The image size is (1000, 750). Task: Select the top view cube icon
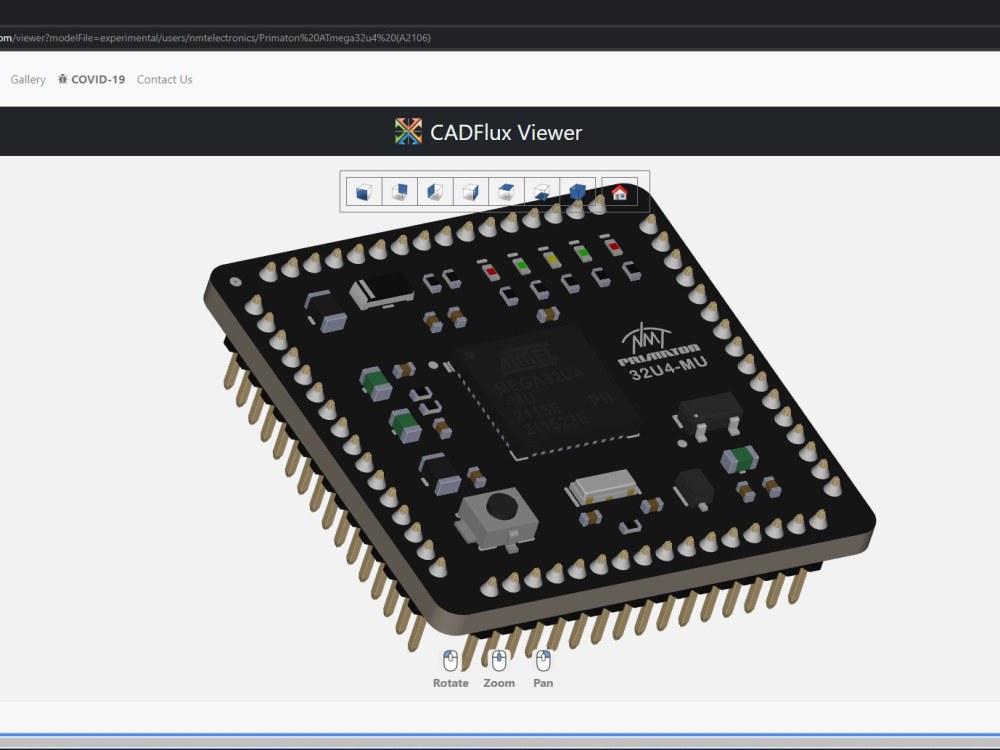[x=506, y=191]
